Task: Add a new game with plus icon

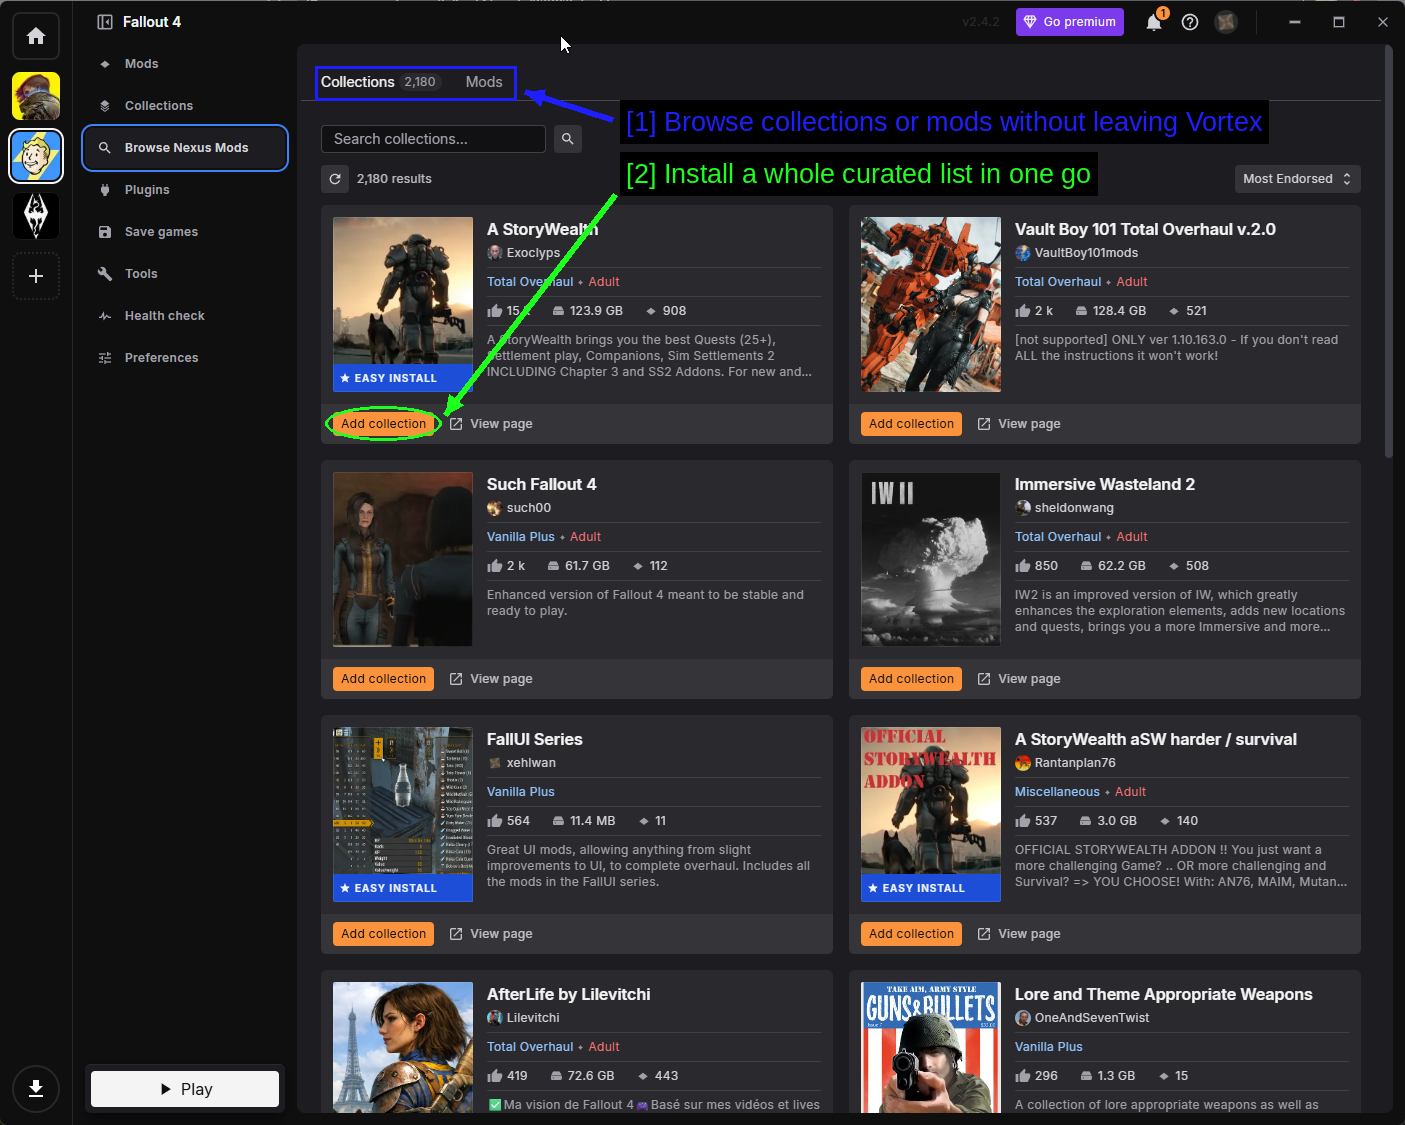Action: coord(36,276)
